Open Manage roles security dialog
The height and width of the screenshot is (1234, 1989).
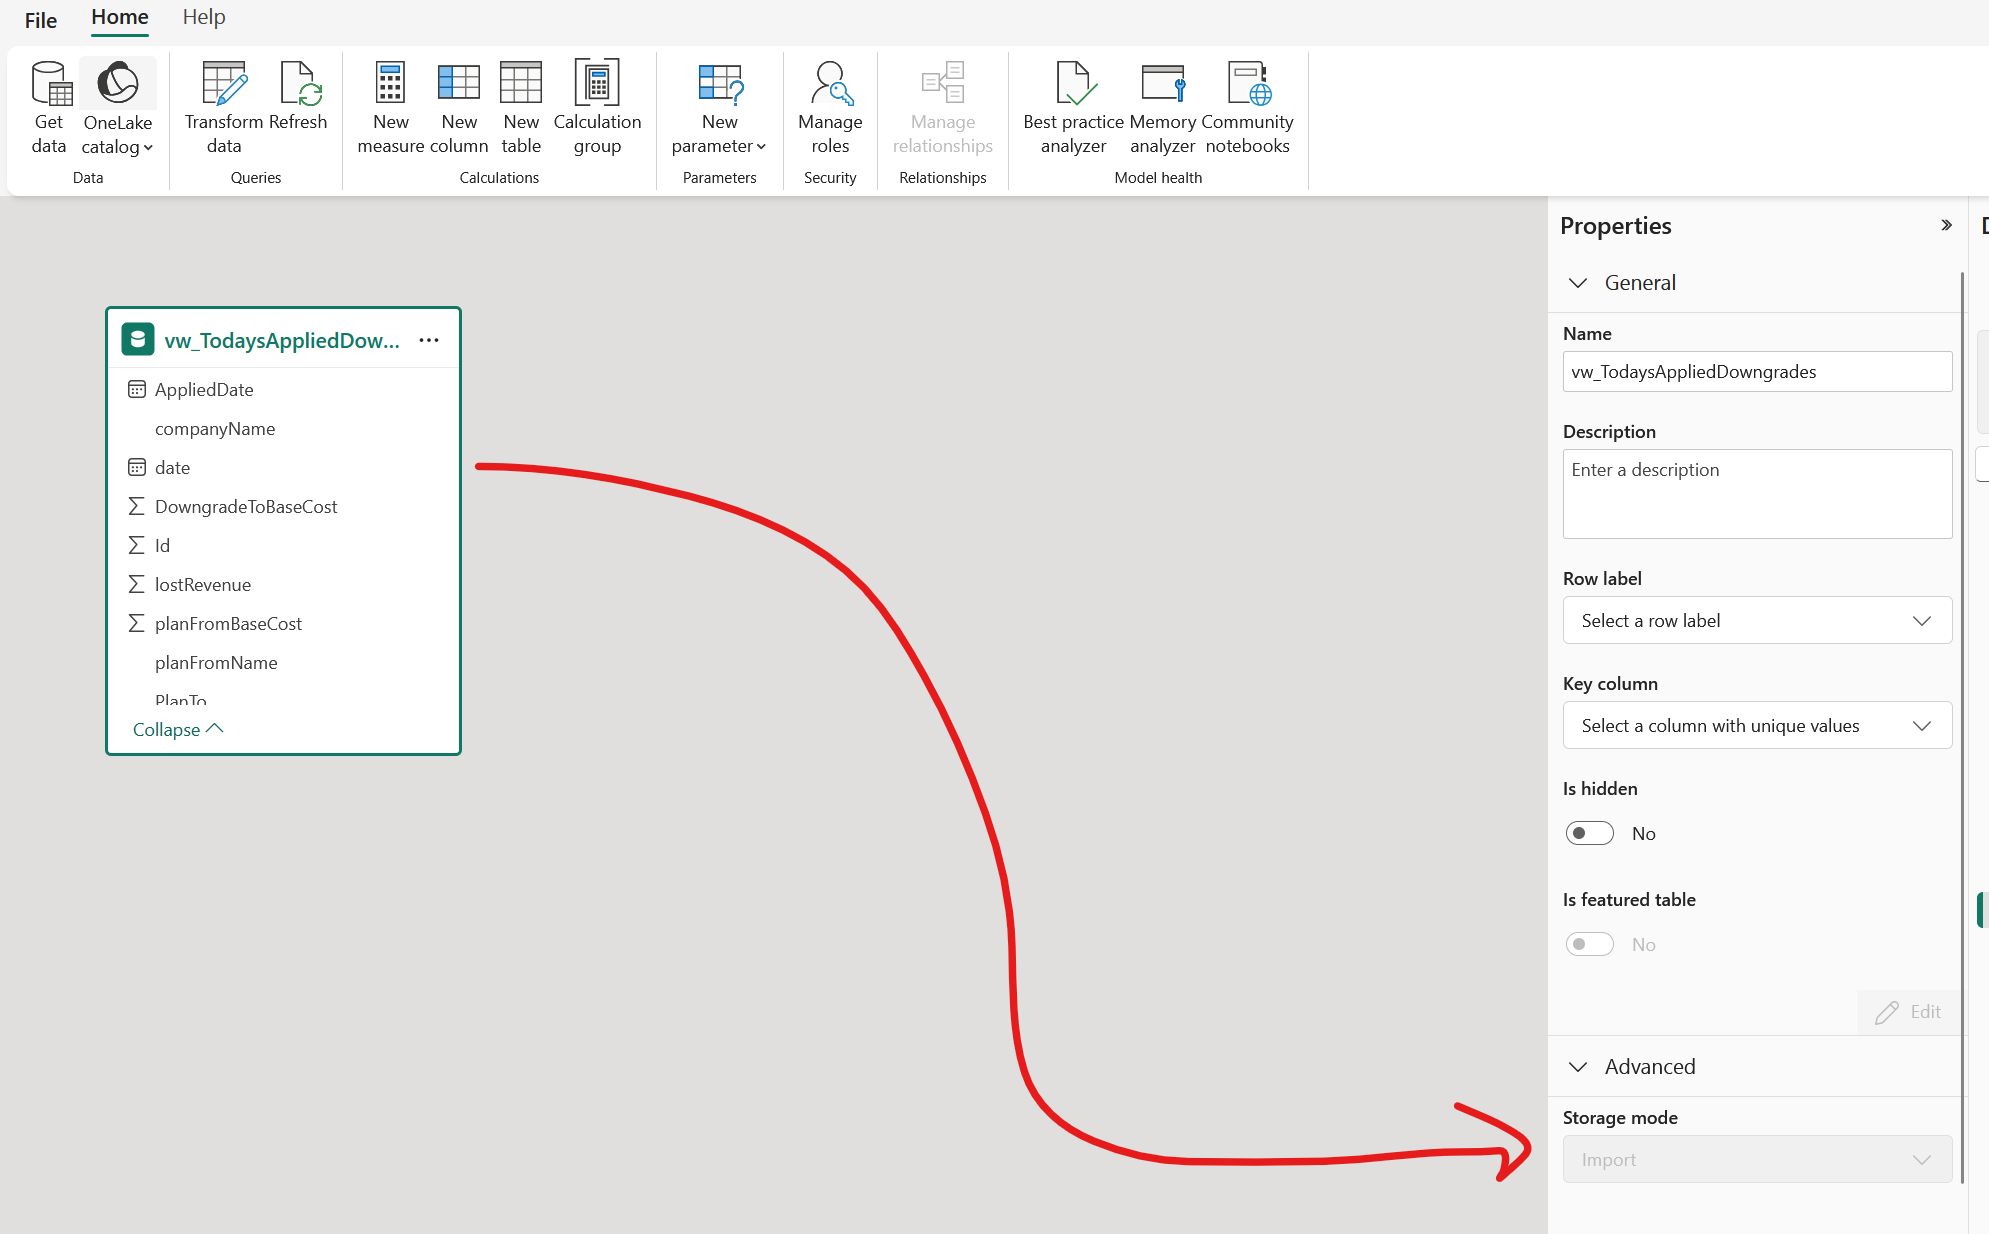830,108
